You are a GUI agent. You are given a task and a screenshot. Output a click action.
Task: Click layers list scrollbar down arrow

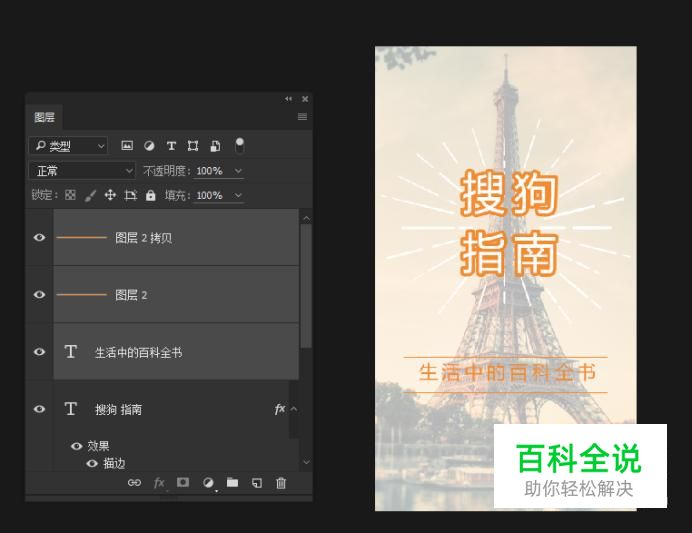pos(306,462)
